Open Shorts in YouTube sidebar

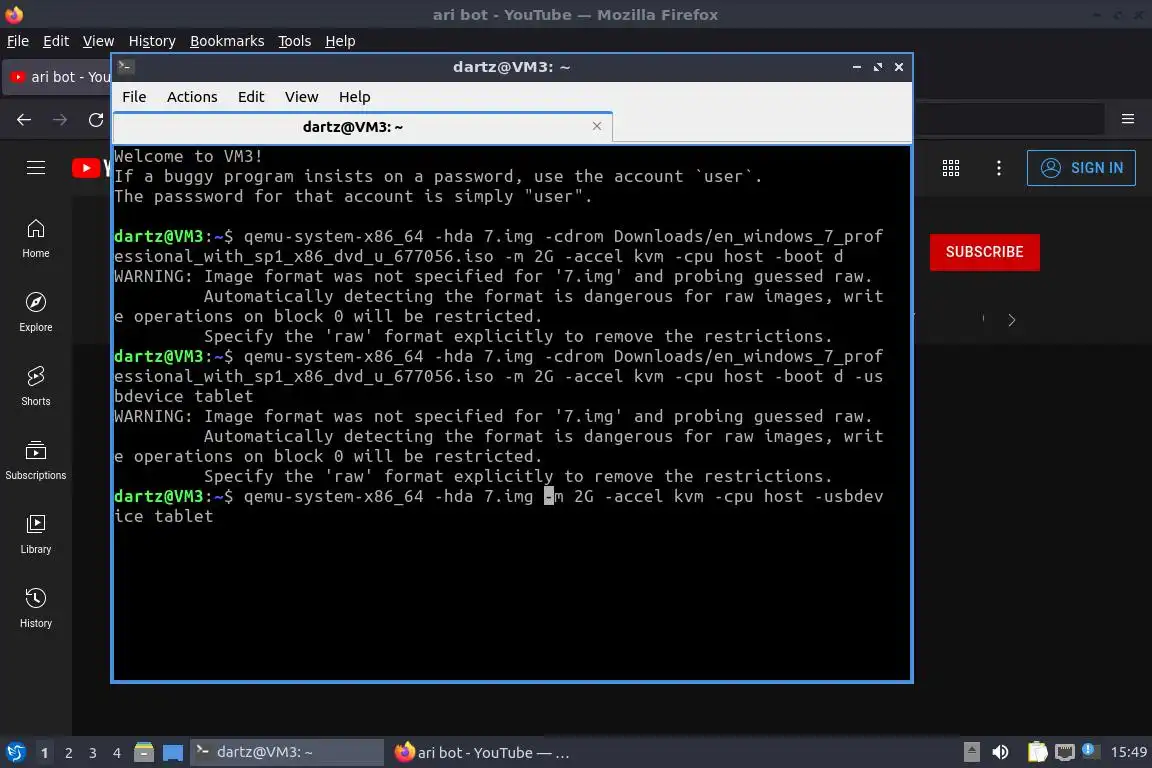tap(35, 387)
